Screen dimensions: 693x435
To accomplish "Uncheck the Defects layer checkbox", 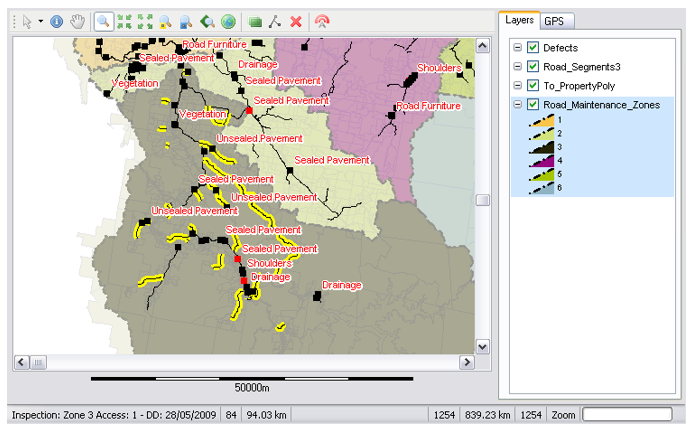I will (x=533, y=48).
